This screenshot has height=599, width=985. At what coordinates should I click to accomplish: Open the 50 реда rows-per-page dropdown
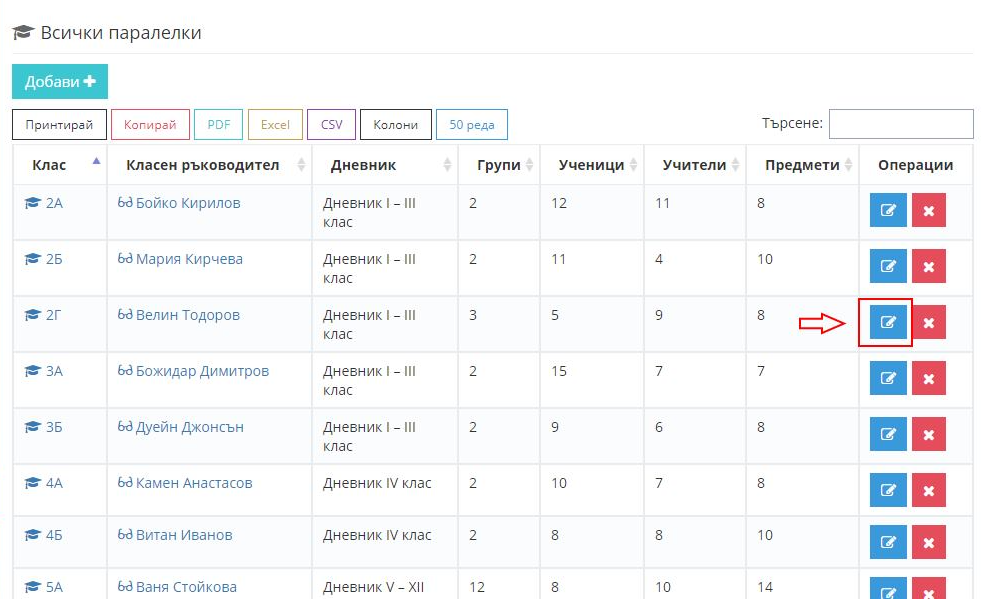(471, 125)
